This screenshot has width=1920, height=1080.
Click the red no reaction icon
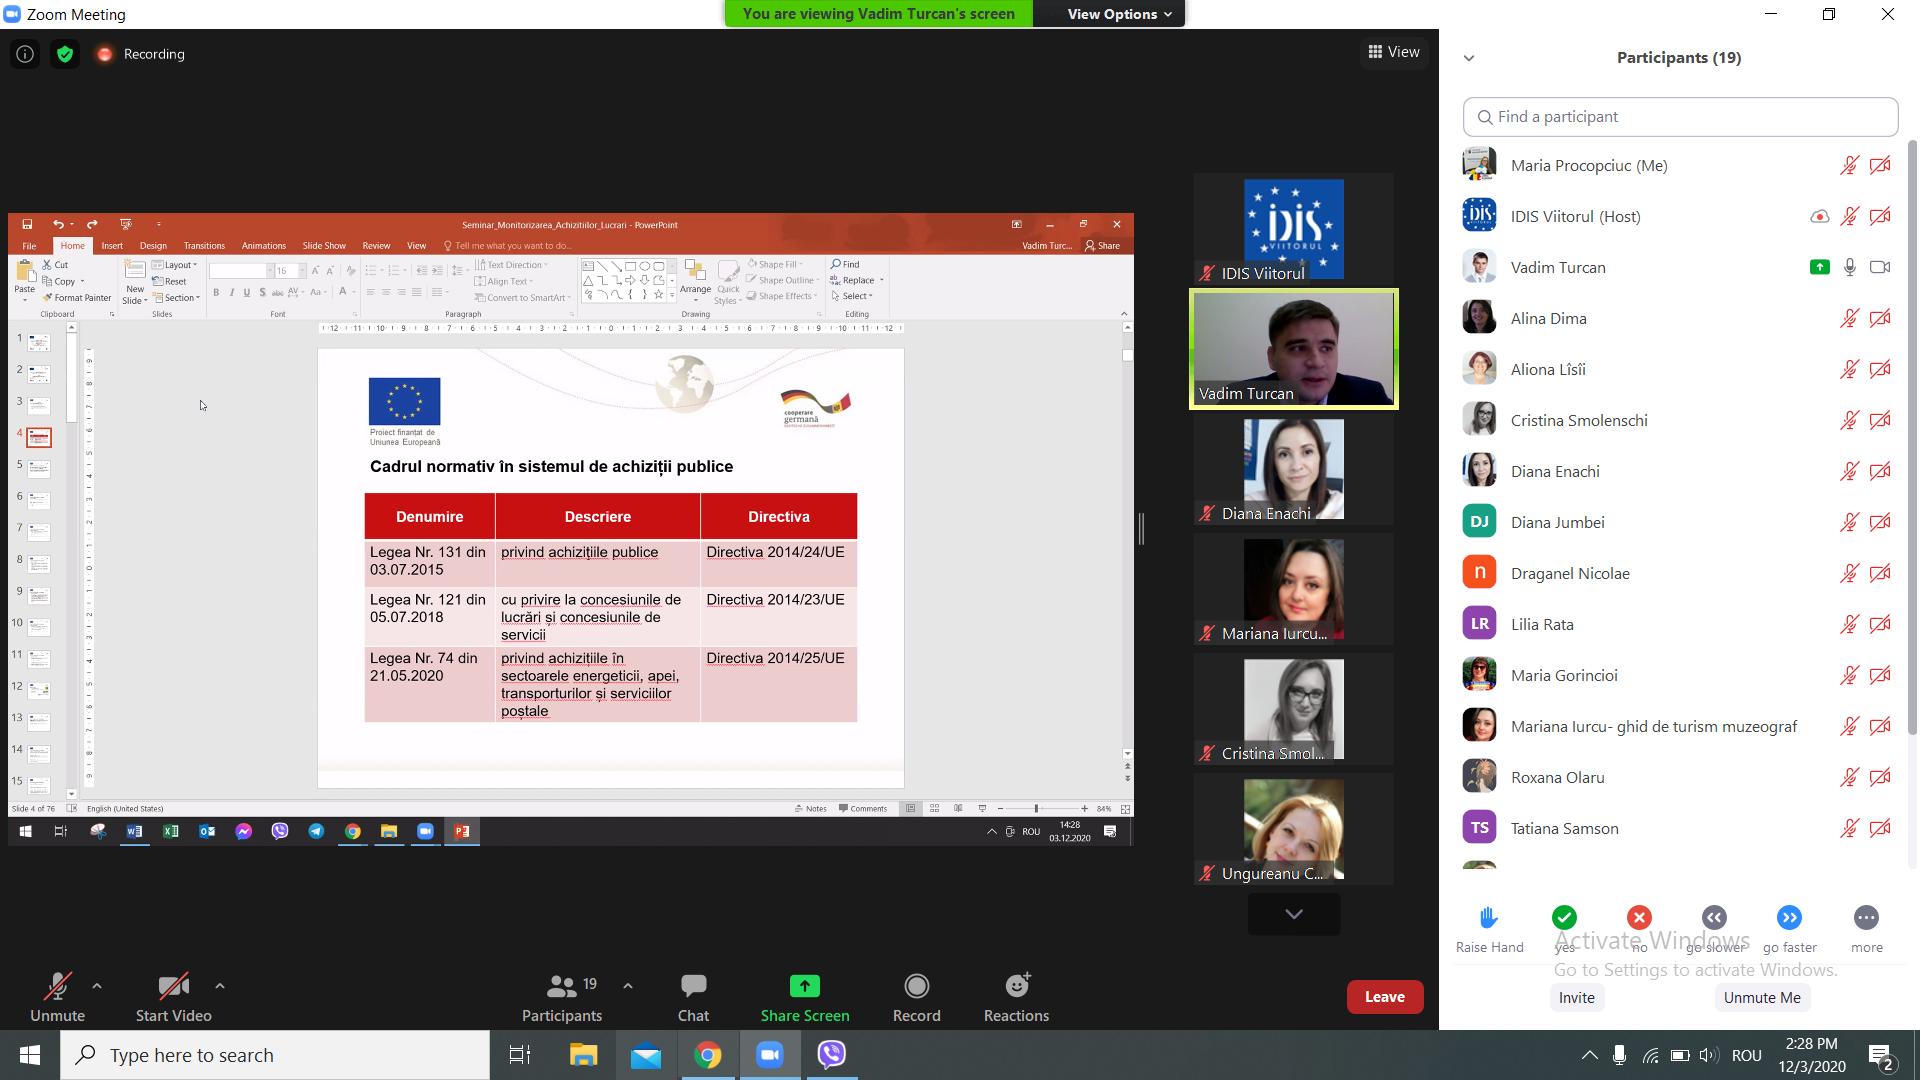tap(1639, 917)
